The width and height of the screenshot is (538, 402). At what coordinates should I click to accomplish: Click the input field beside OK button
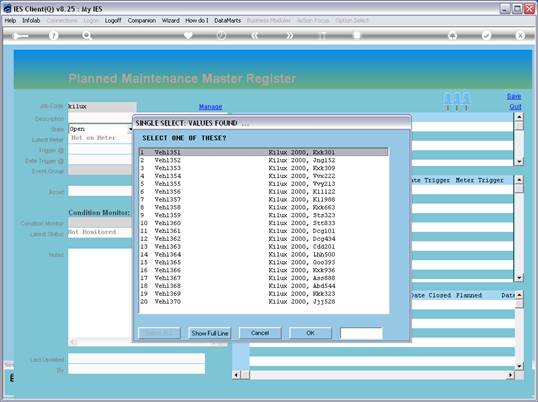(361, 333)
